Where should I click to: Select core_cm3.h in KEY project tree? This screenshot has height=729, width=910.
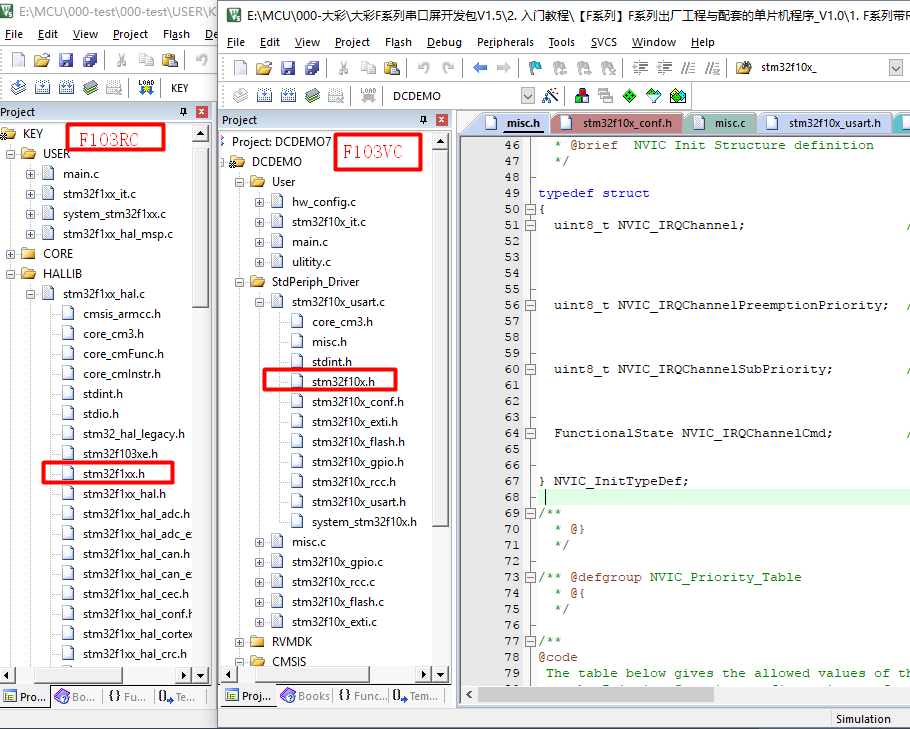point(113,334)
